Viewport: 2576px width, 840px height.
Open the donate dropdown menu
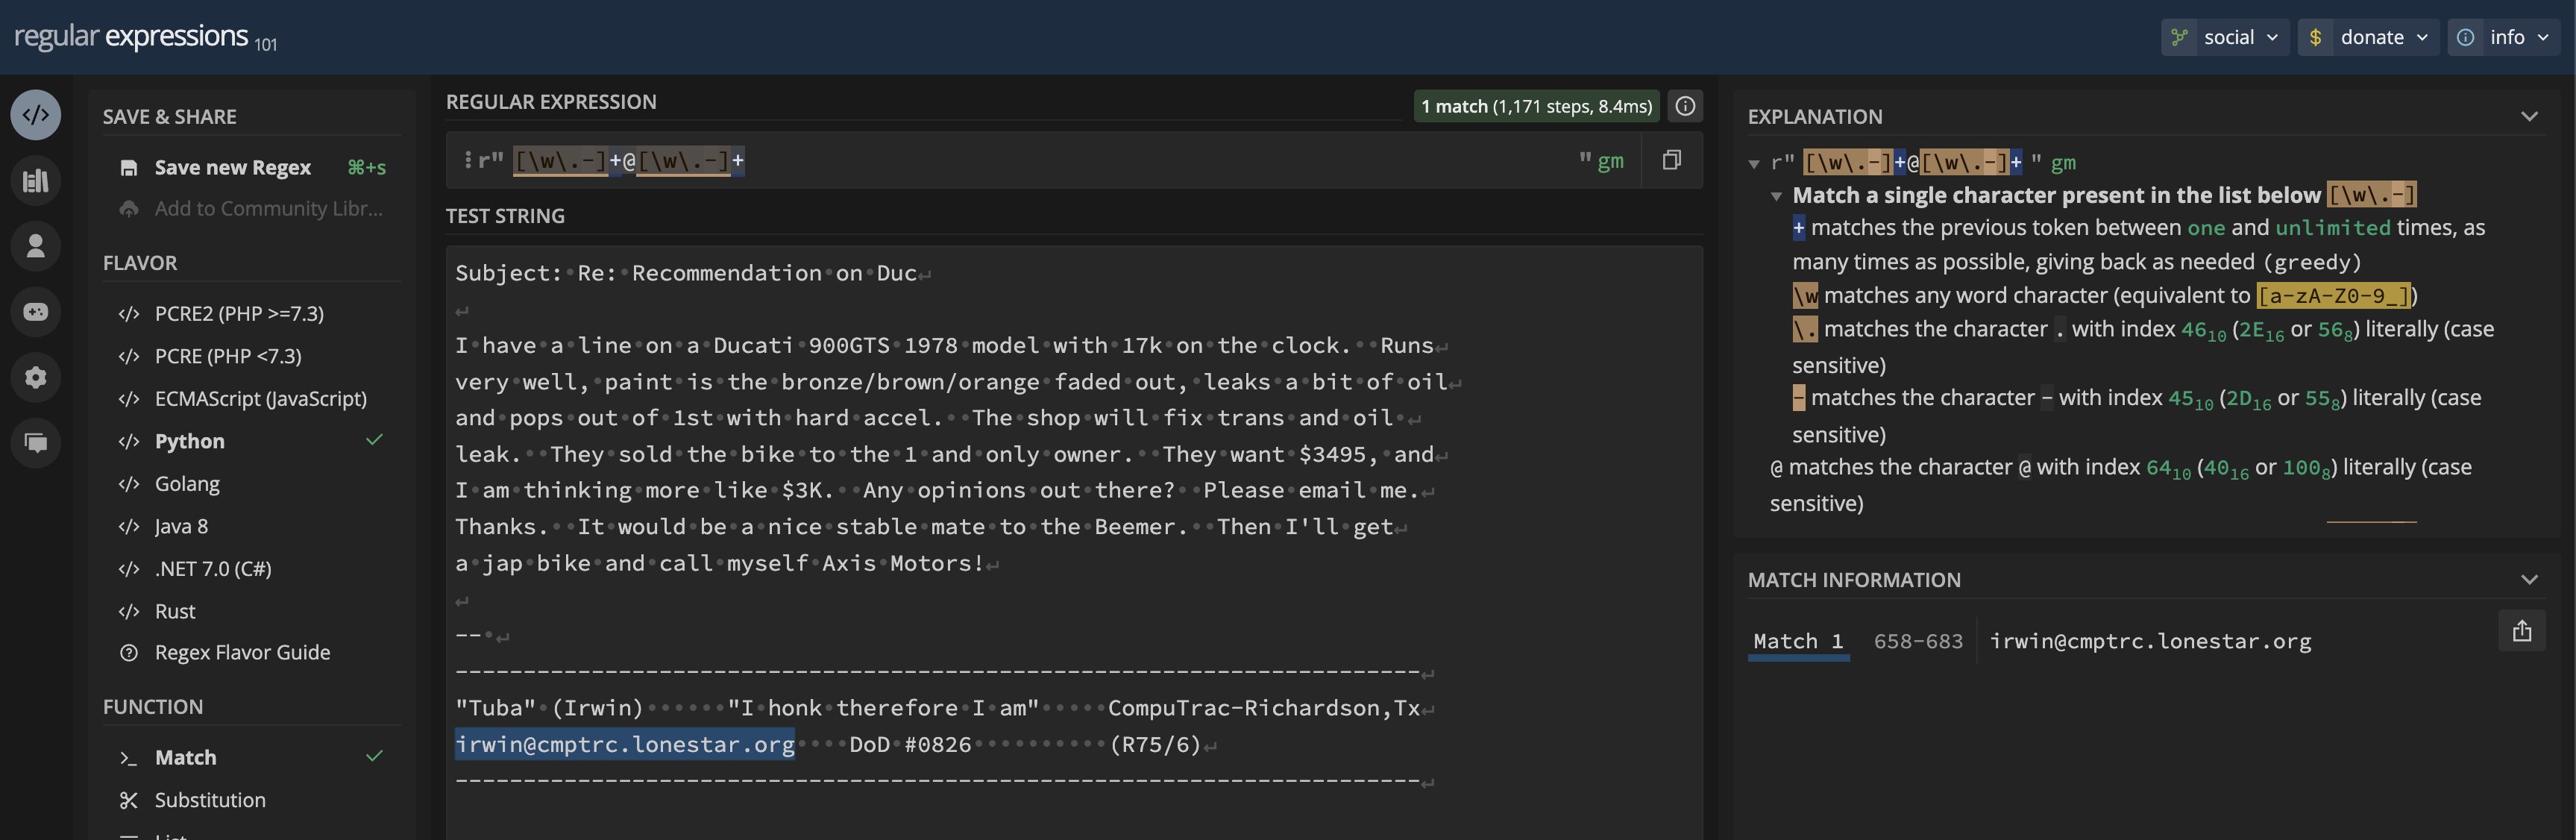[2368, 37]
